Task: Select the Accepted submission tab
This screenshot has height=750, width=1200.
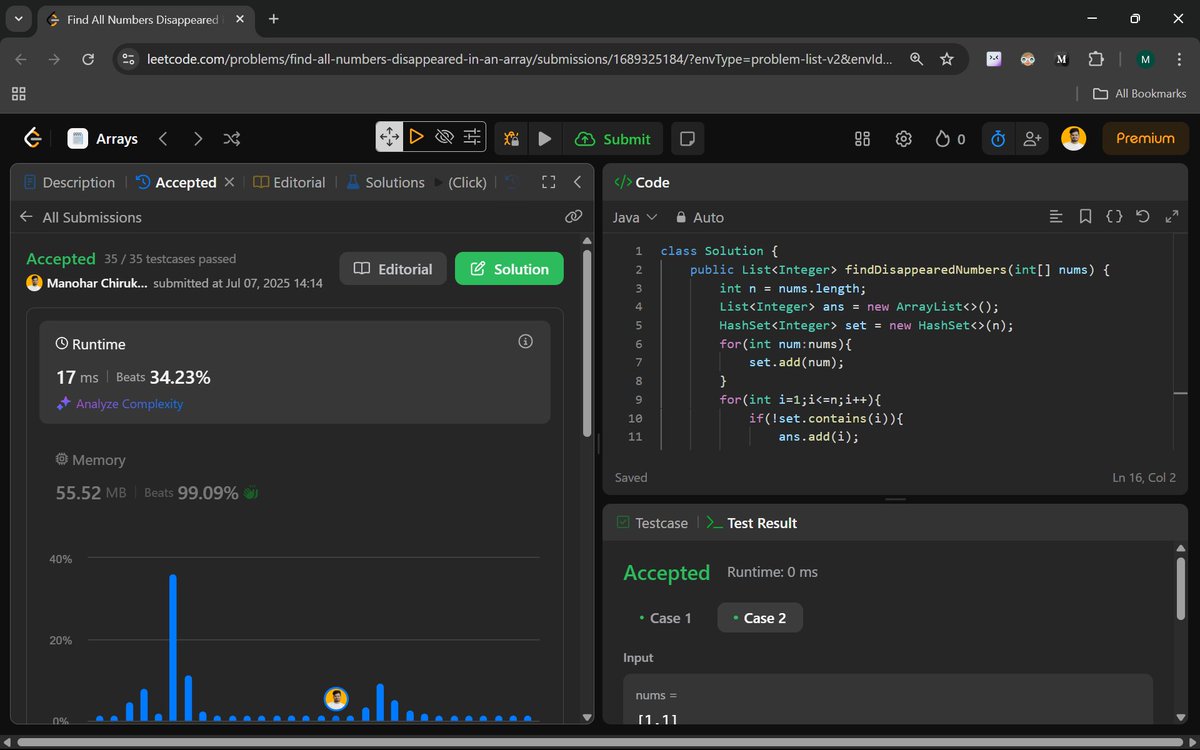Action: tap(176, 182)
